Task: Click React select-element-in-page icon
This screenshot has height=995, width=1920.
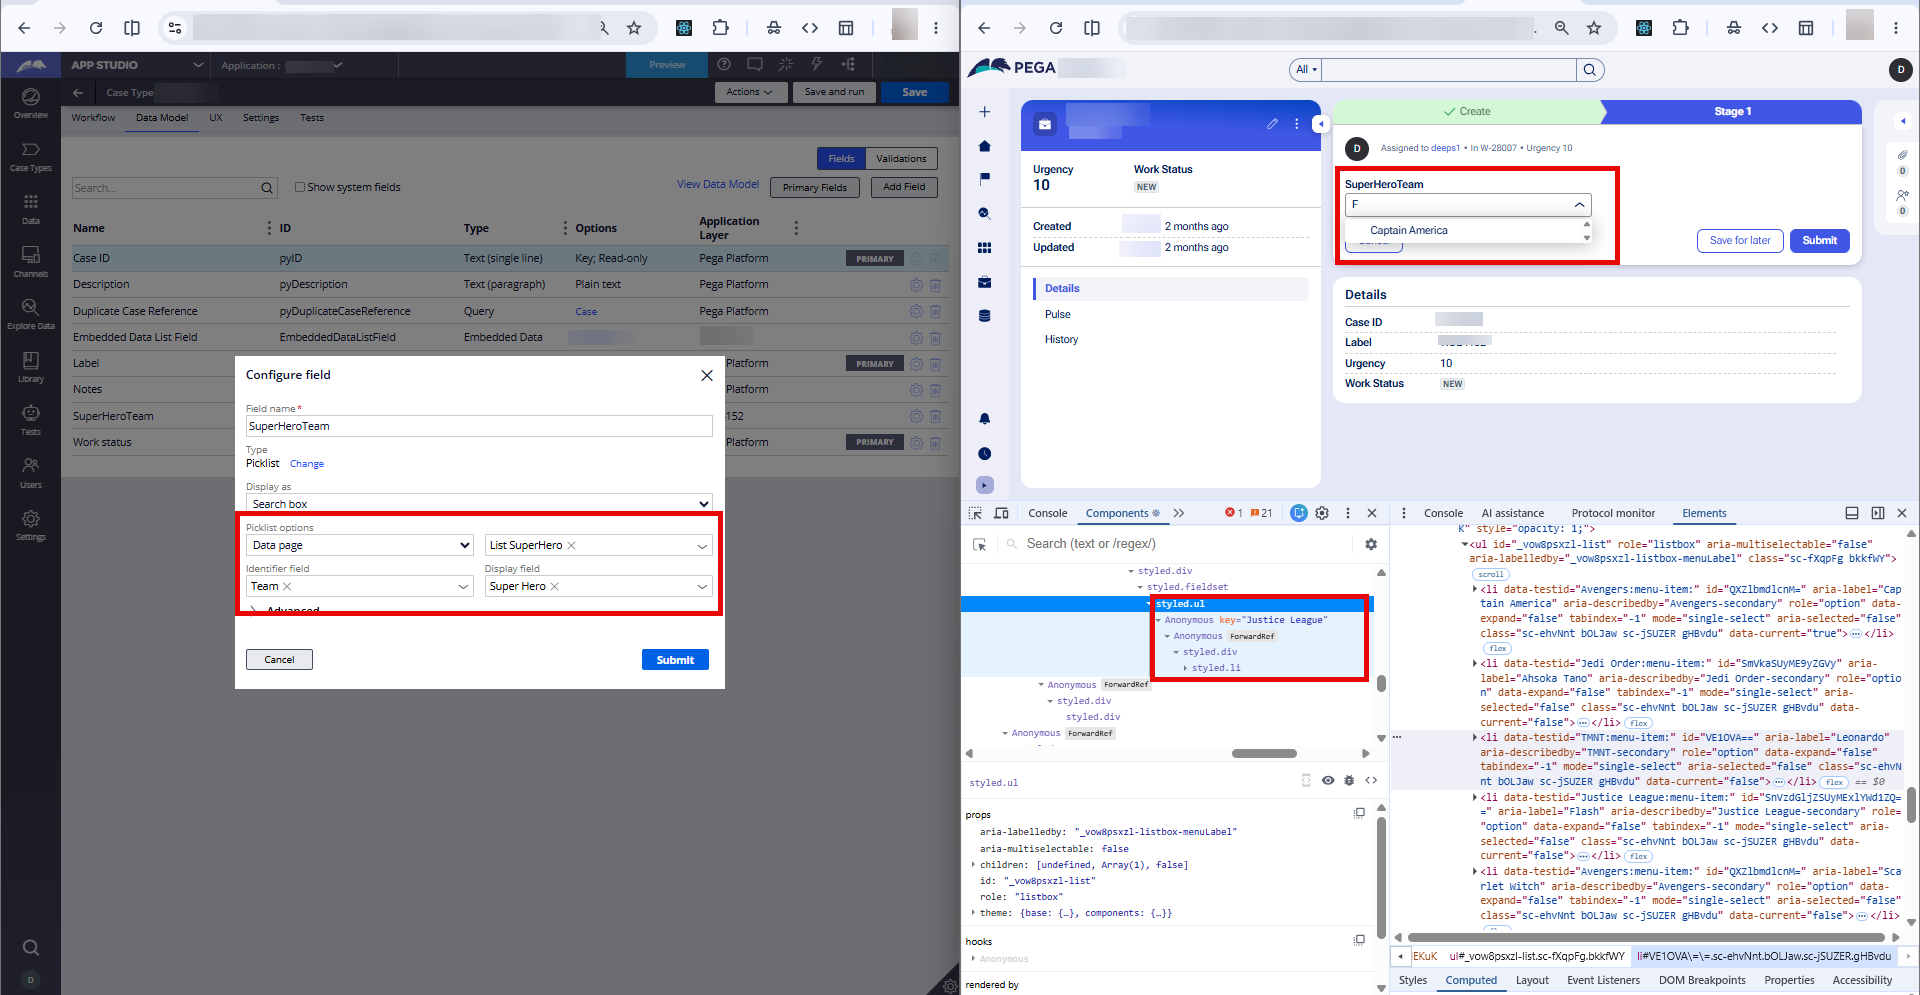Action: pyautogui.click(x=980, y=544)
